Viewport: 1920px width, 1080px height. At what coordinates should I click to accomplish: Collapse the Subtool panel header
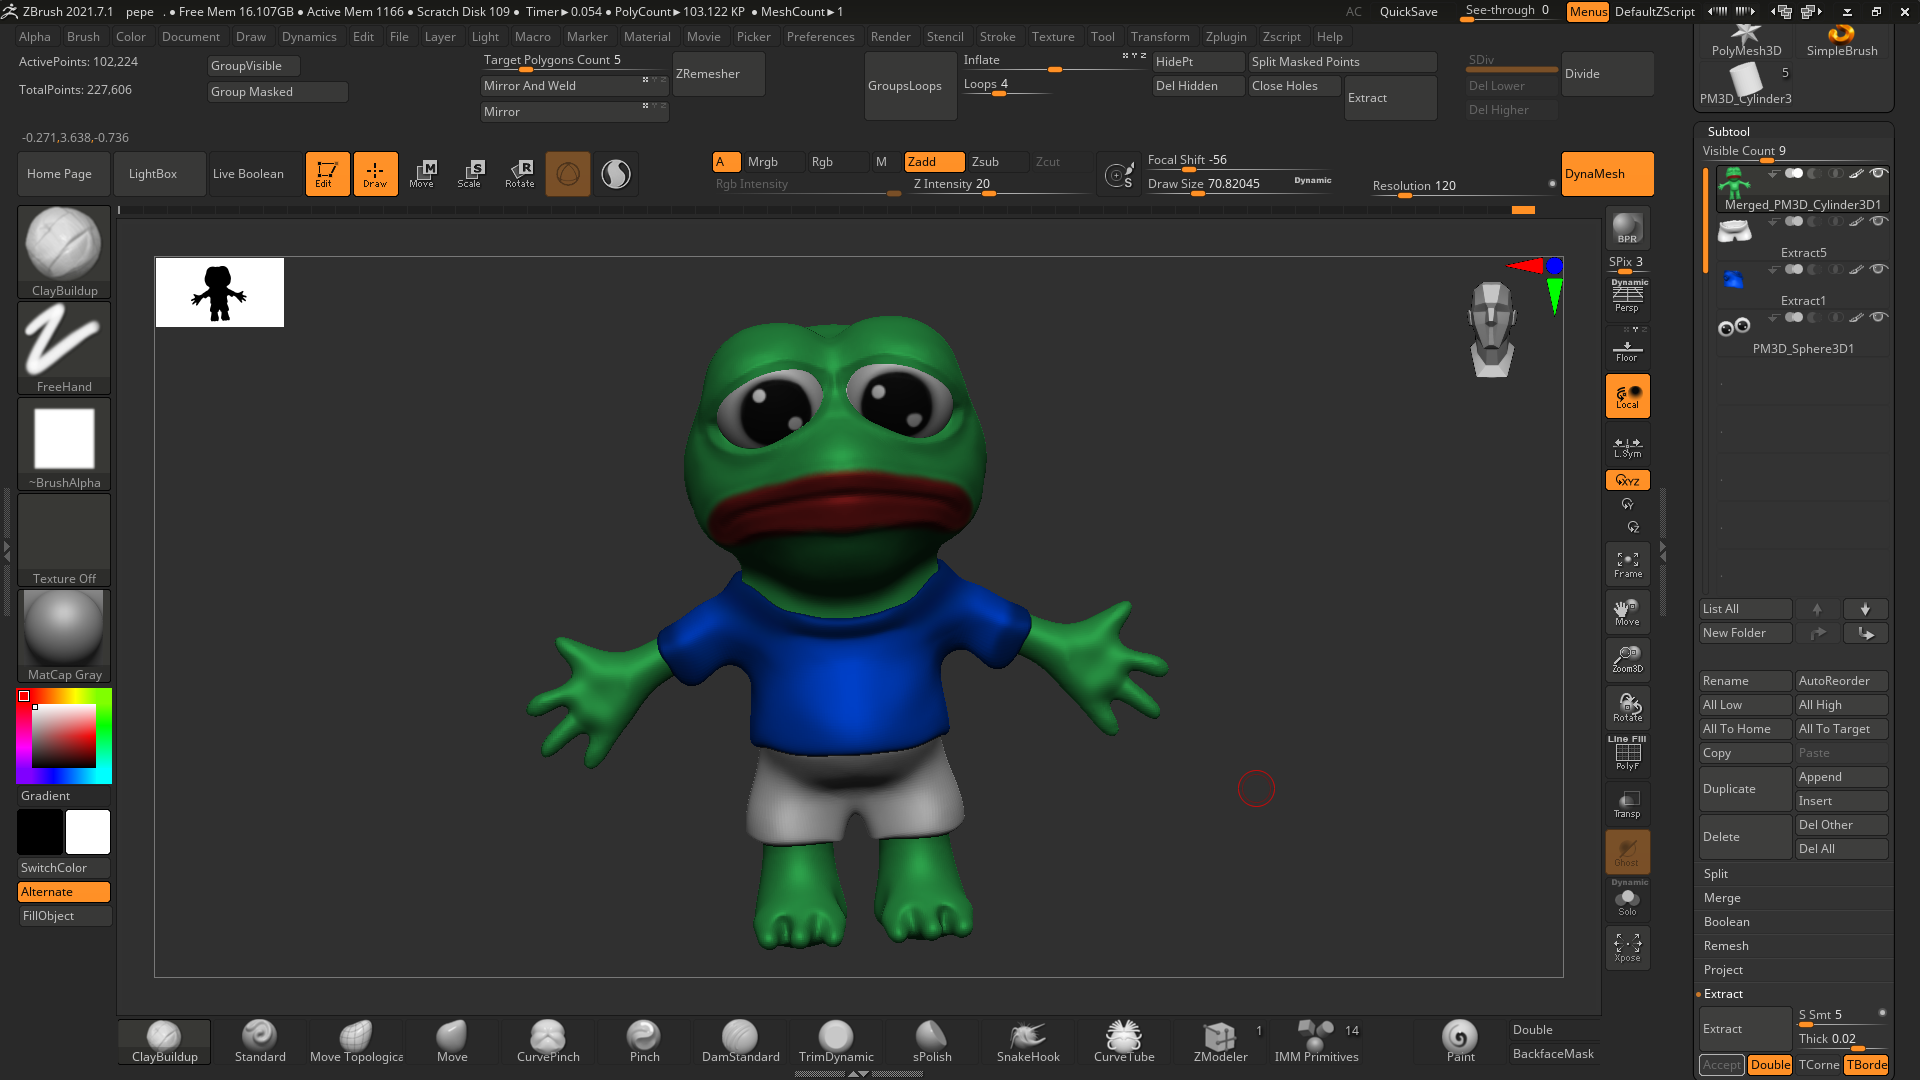[1728, 132]
